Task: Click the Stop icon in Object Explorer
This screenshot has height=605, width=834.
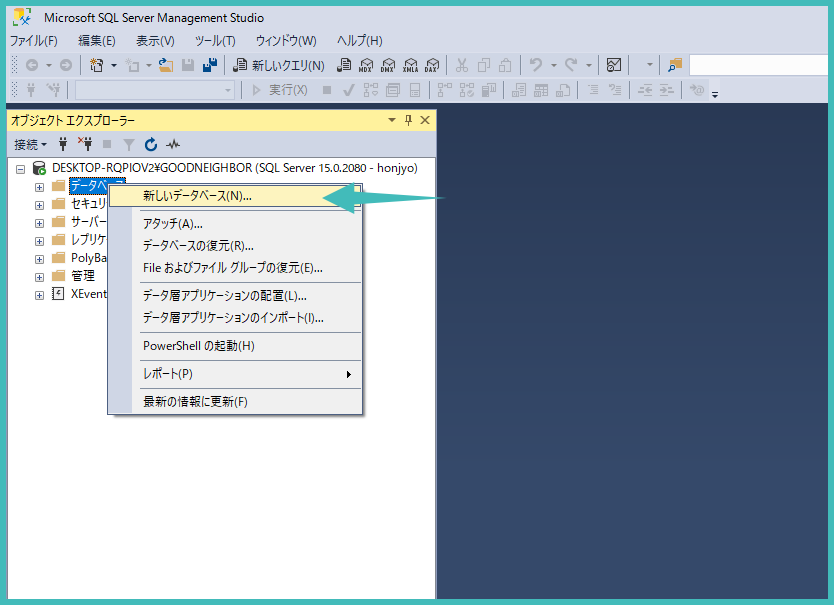Action: [107, 144]
